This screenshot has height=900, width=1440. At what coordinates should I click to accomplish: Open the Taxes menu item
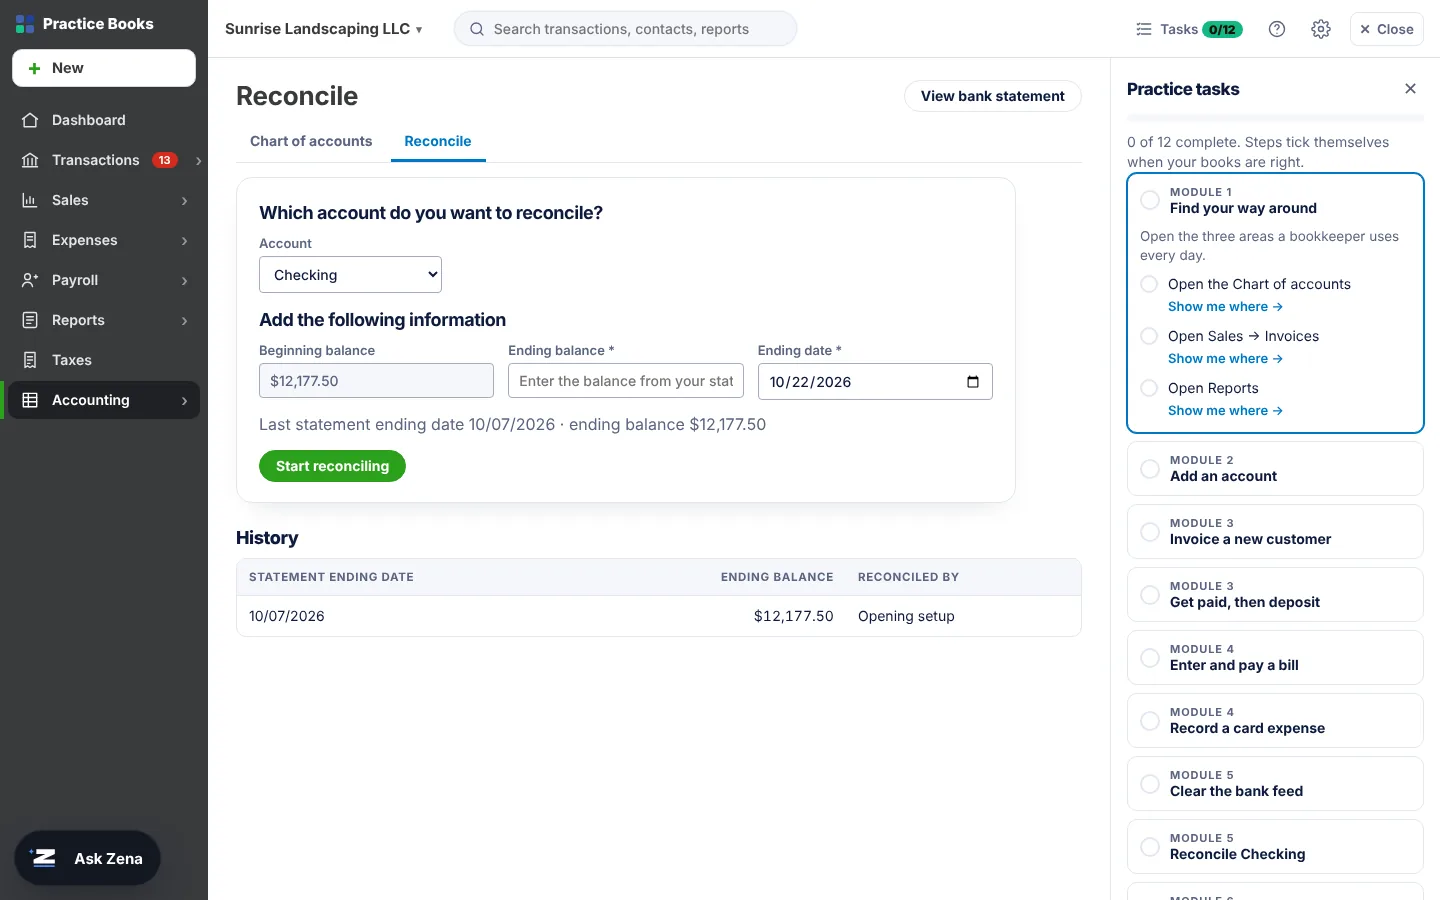coord(104,360)
